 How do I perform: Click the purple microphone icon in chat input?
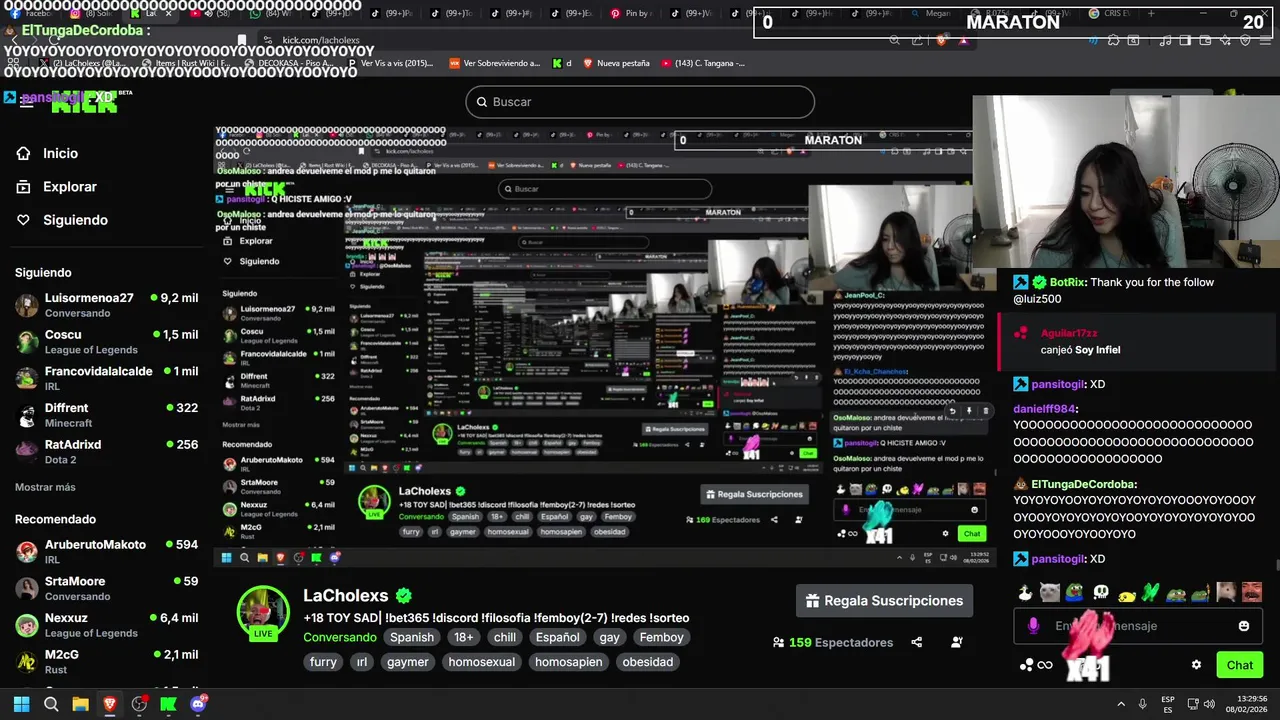(1034, 626)
